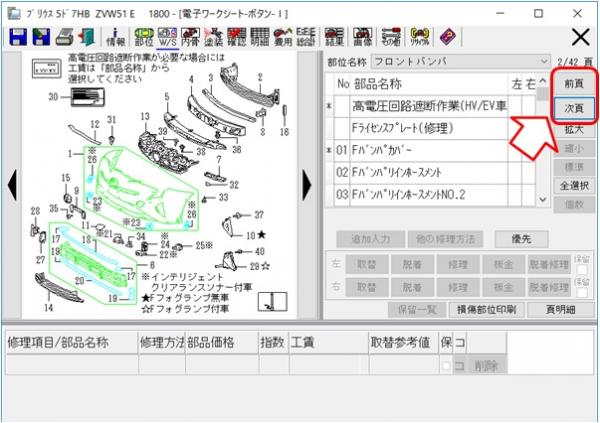Screen dimensions: 600x423
Task: Click the 拡大 zoom-in button
Action: pyautogui.click(x=574, y=129)
